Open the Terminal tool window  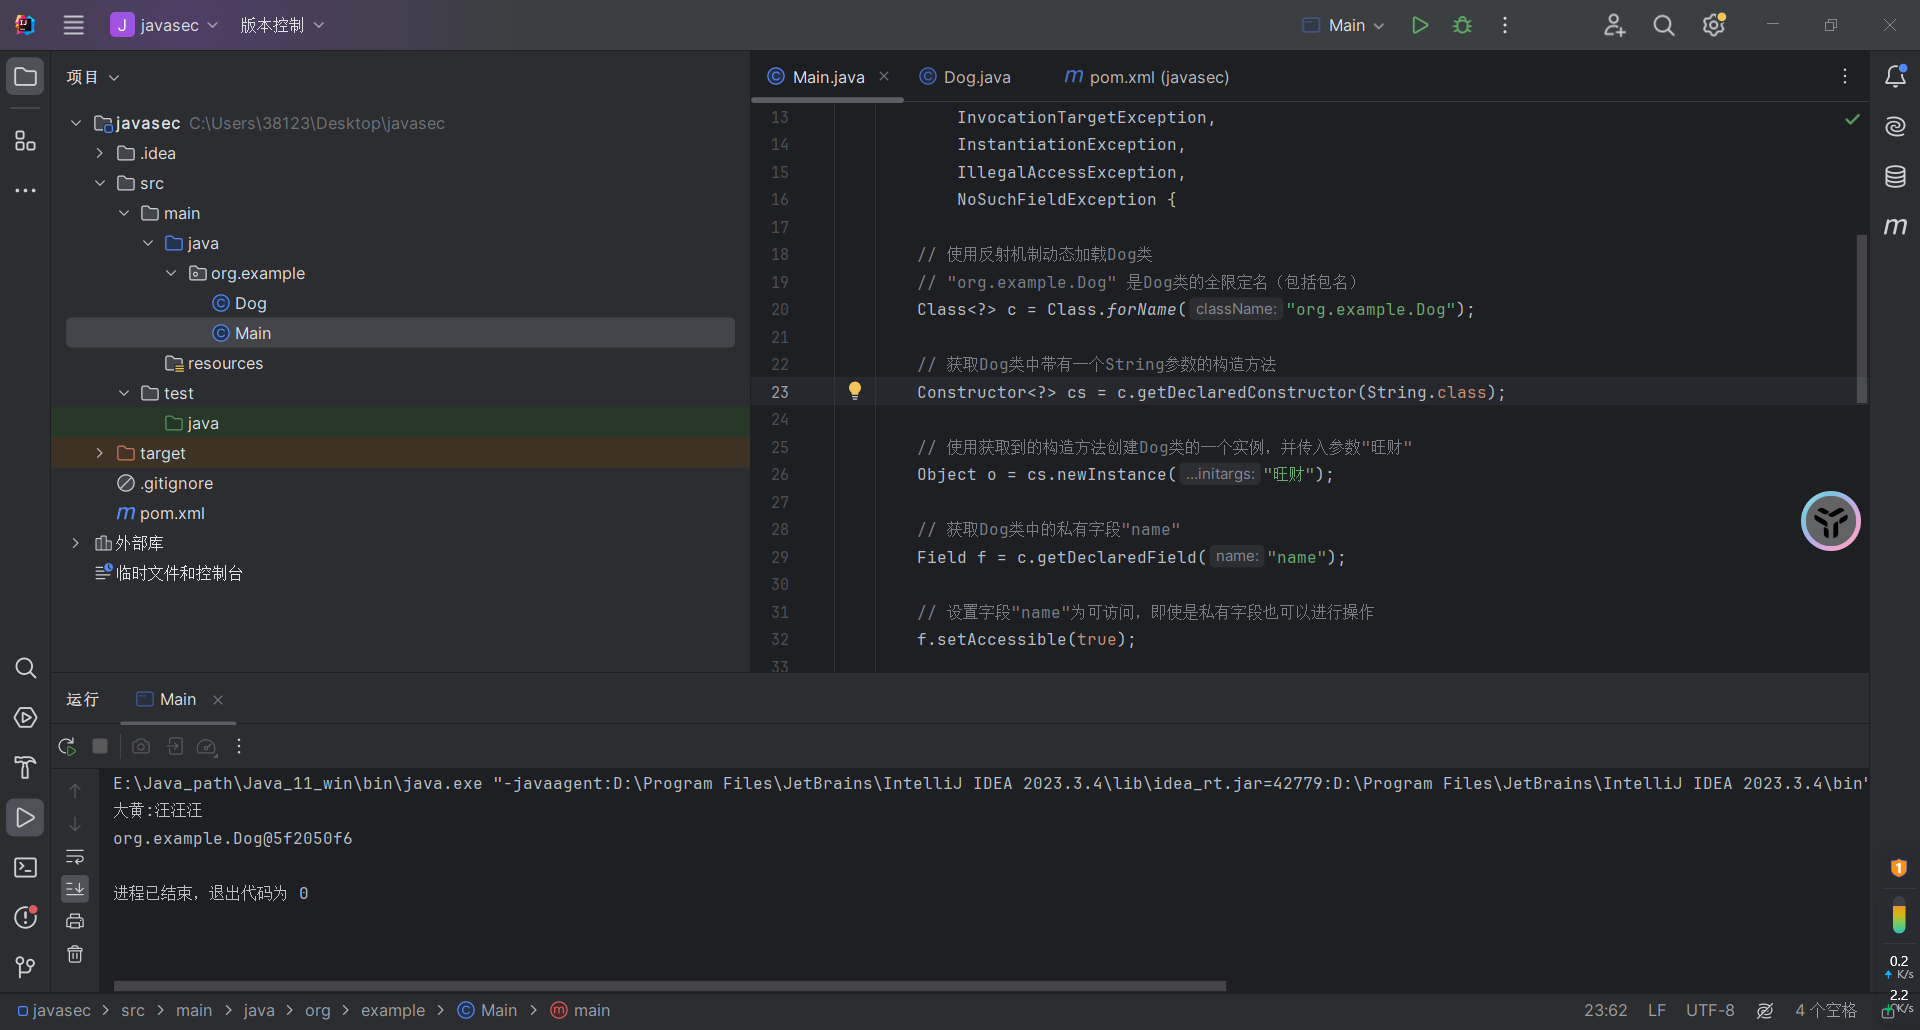(x=25, y=867)
